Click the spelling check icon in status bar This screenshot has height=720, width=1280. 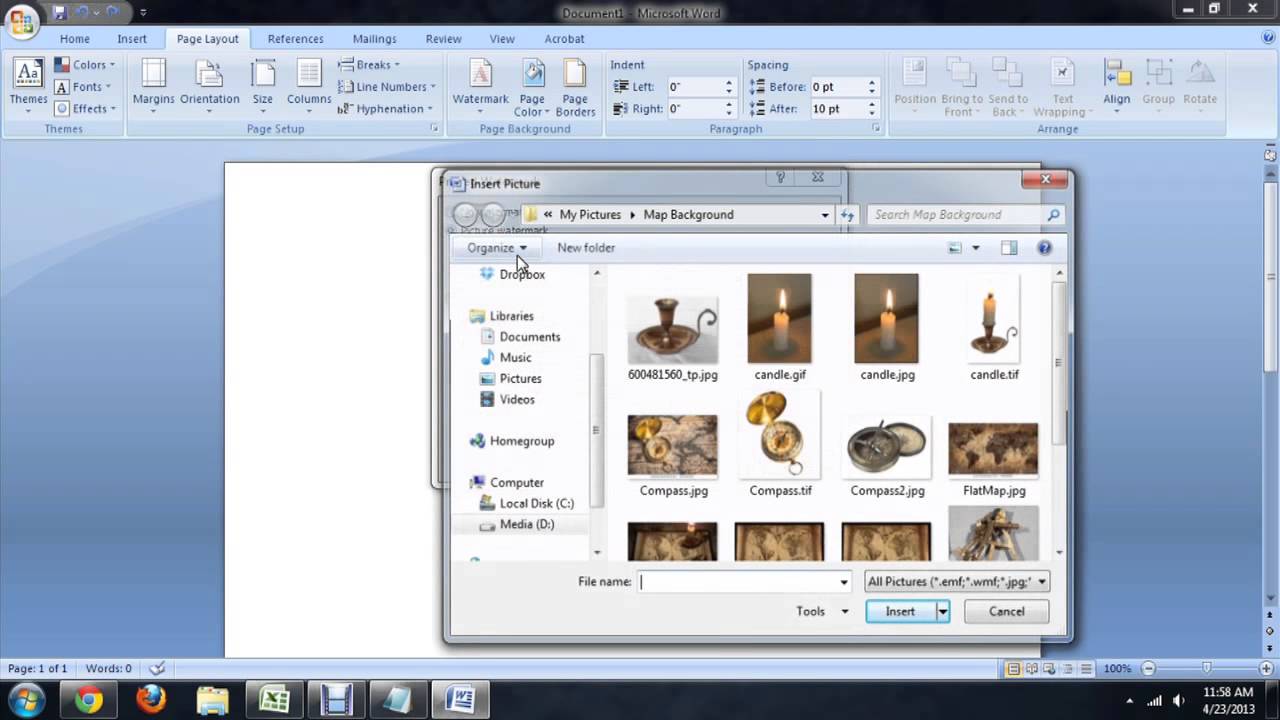point(157,668)
